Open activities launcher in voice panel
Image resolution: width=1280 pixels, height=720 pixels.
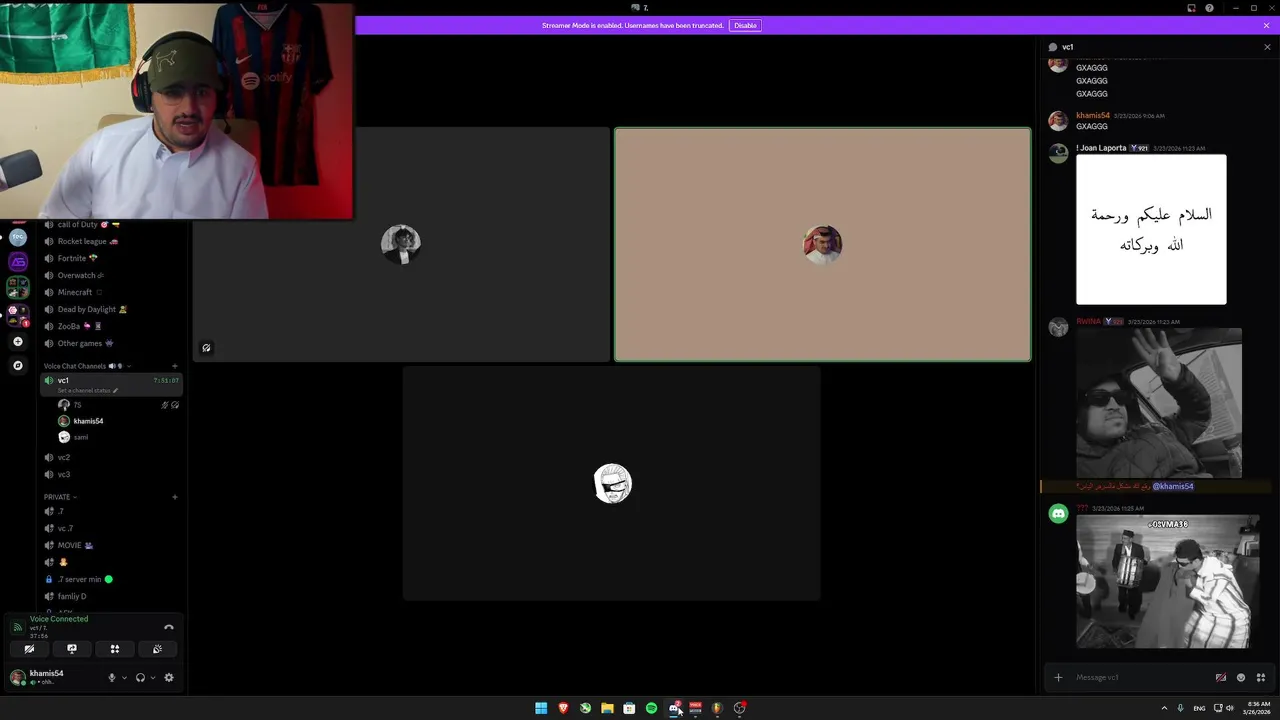[115, 649]
